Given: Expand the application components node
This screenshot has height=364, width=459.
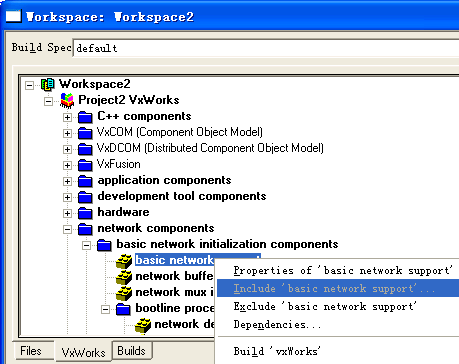Looking at the screenshot, I should pyautogui.click(x=67, y=181).
